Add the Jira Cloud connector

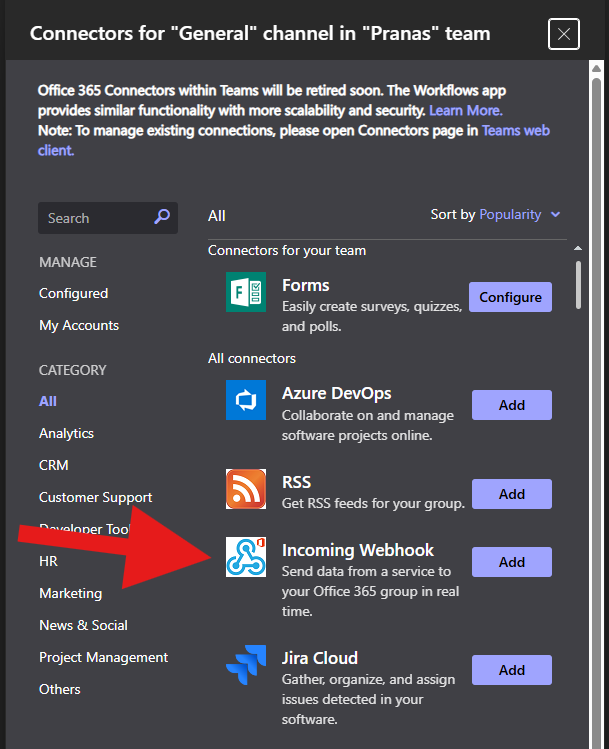[512, 670]
